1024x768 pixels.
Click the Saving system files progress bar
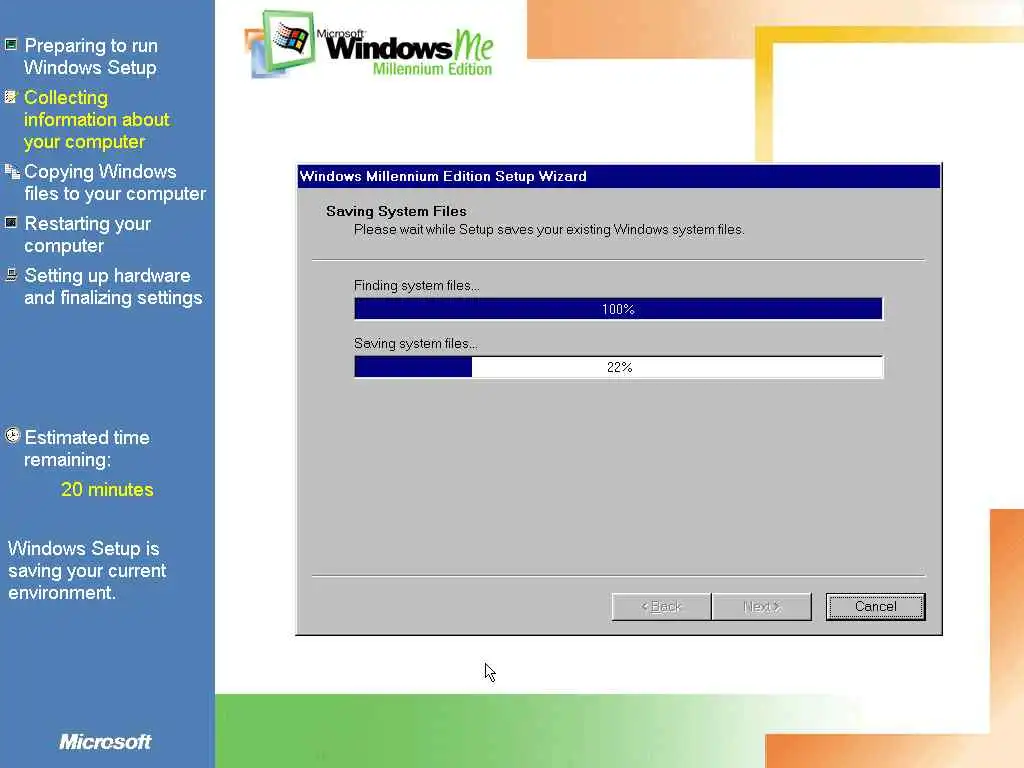pos(618,367)
